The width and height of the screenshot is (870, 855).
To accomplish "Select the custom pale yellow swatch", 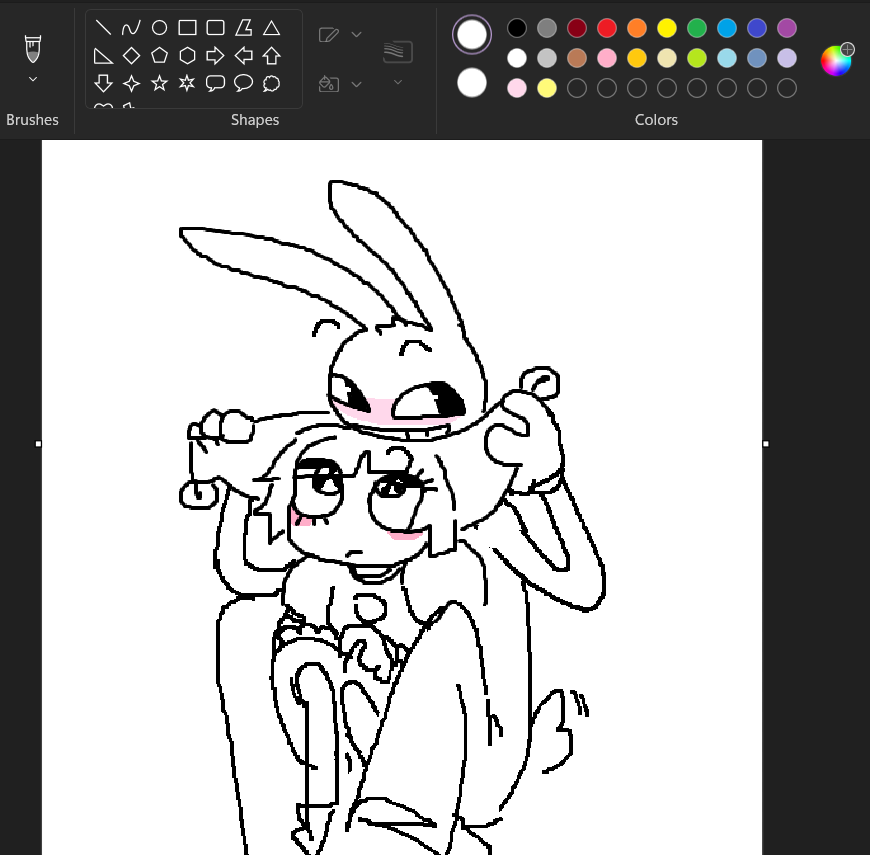I will 547,88.
